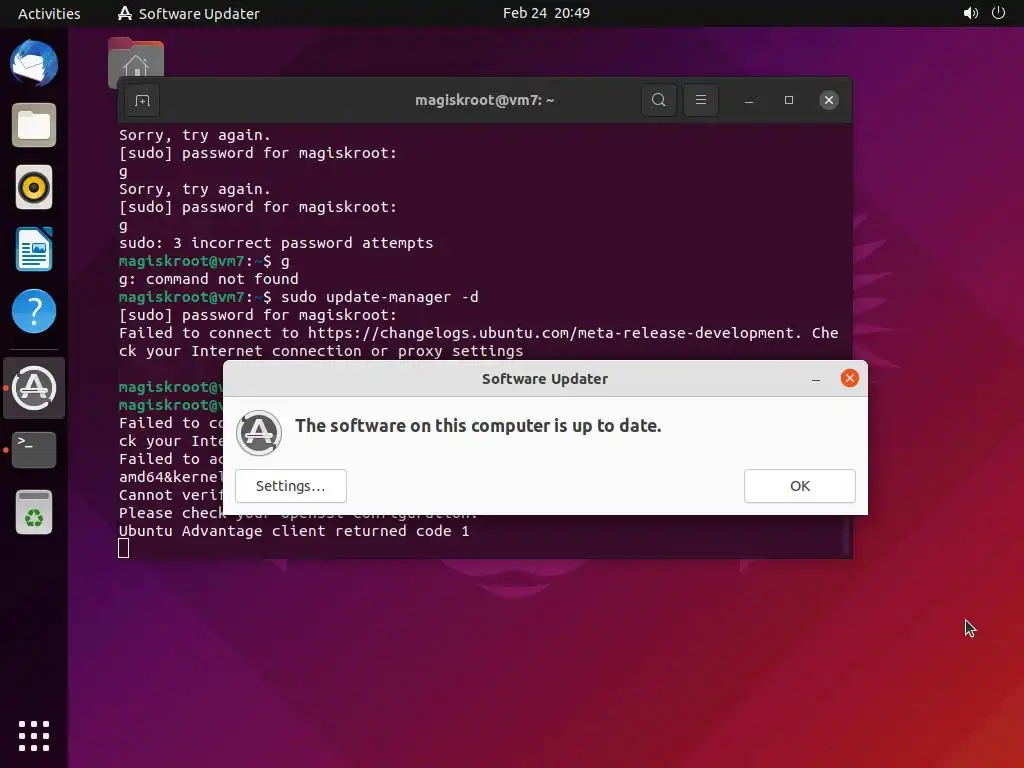Open LibreOffice Writer from the dock
The image size is (1024, 768).
point(34,249)
